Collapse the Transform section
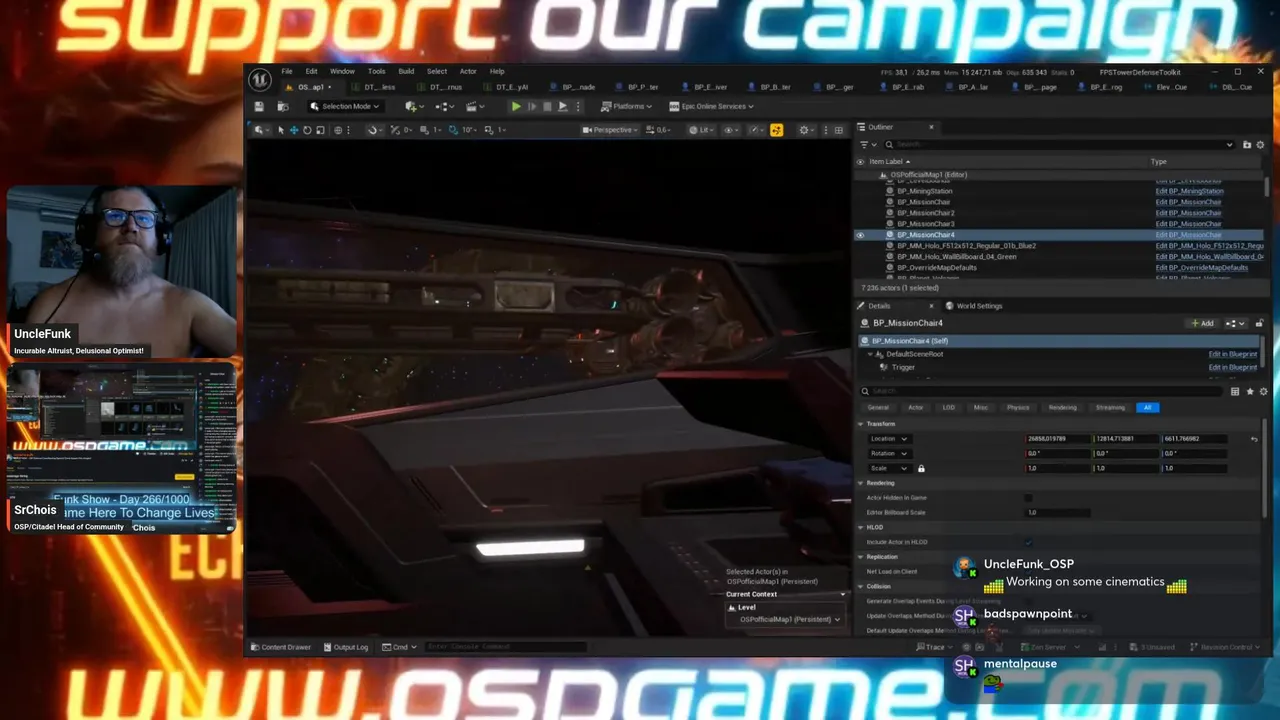The width and height of the screenshot is (1280, 720). click(861, 424)
